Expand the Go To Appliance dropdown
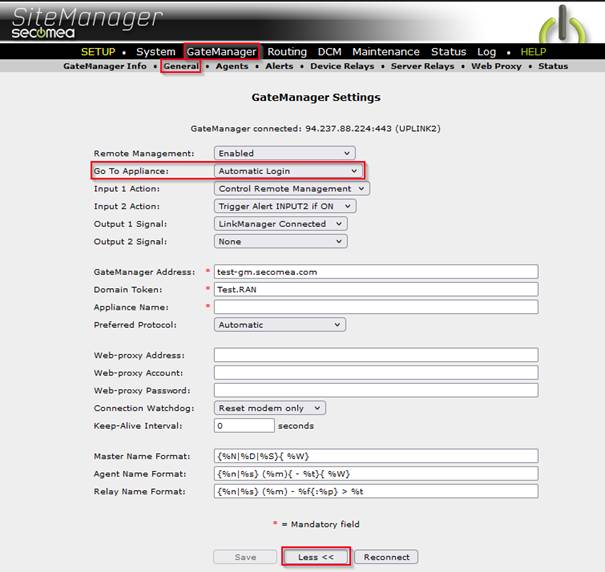Image resolution: width=605 pixels, height=572 pixels. pyautogui.click(x=288, y=171)
